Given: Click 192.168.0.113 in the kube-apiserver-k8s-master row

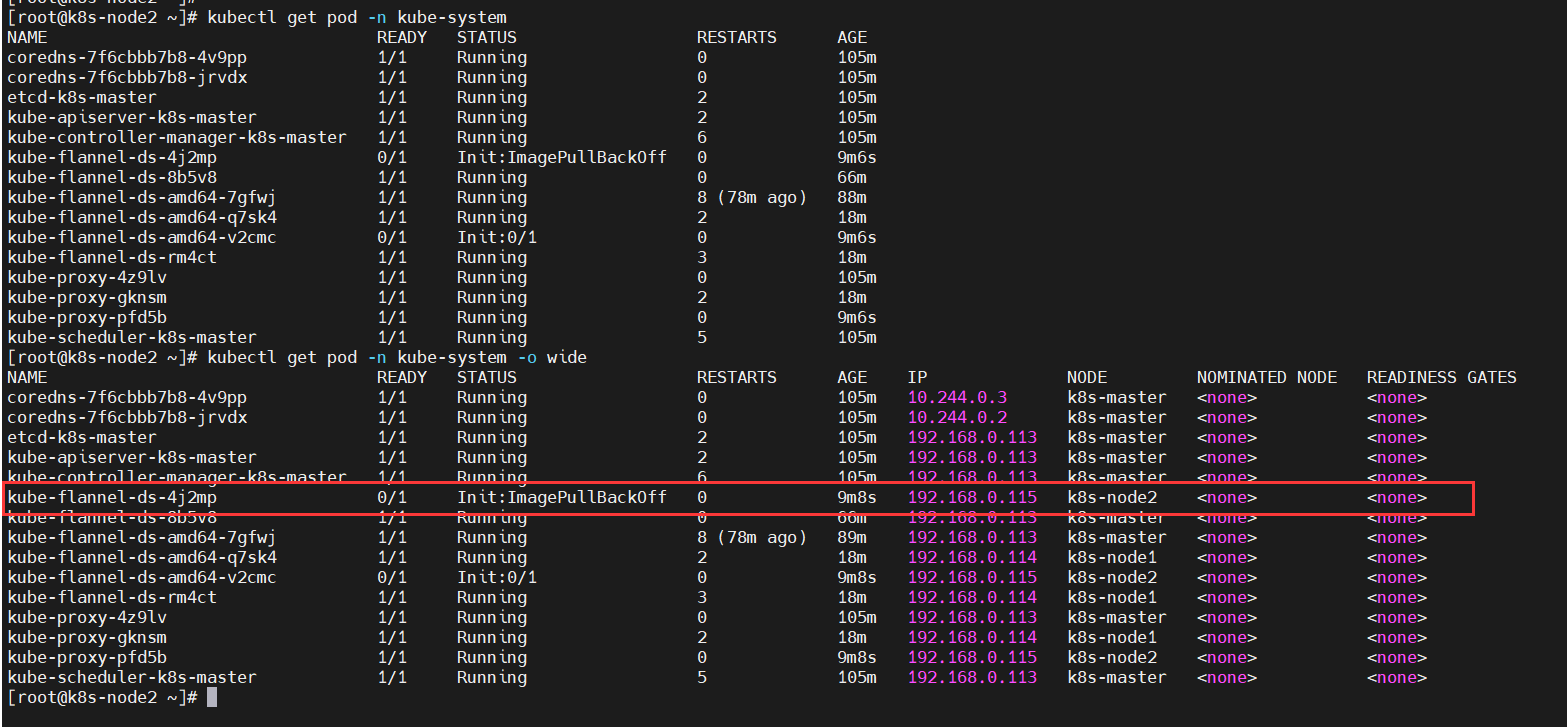Looking at the screenshot, I should click(x=972, y=457).
